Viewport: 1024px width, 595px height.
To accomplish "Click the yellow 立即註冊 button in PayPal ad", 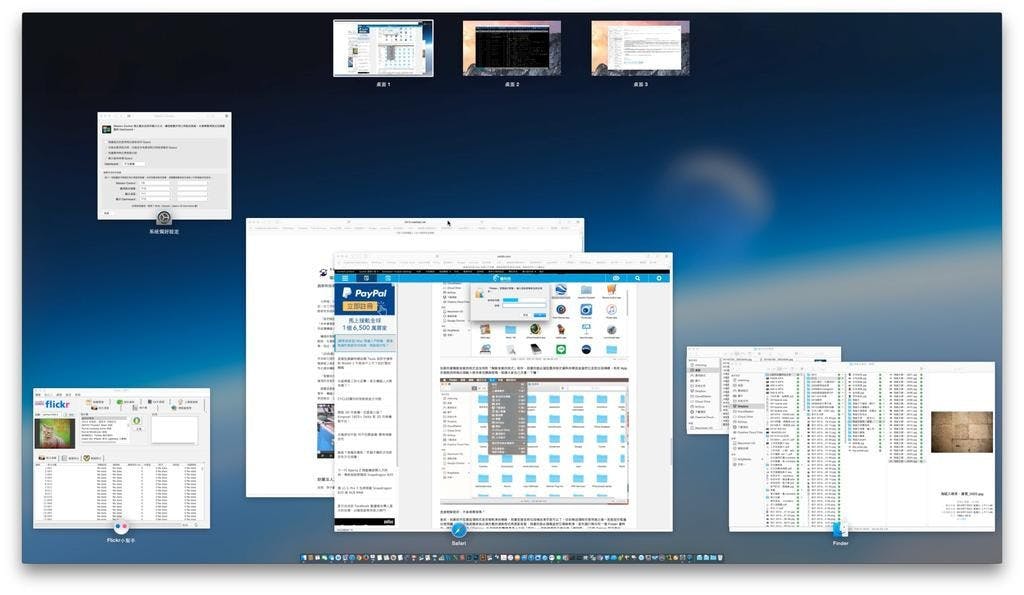I will pos(360,306).
